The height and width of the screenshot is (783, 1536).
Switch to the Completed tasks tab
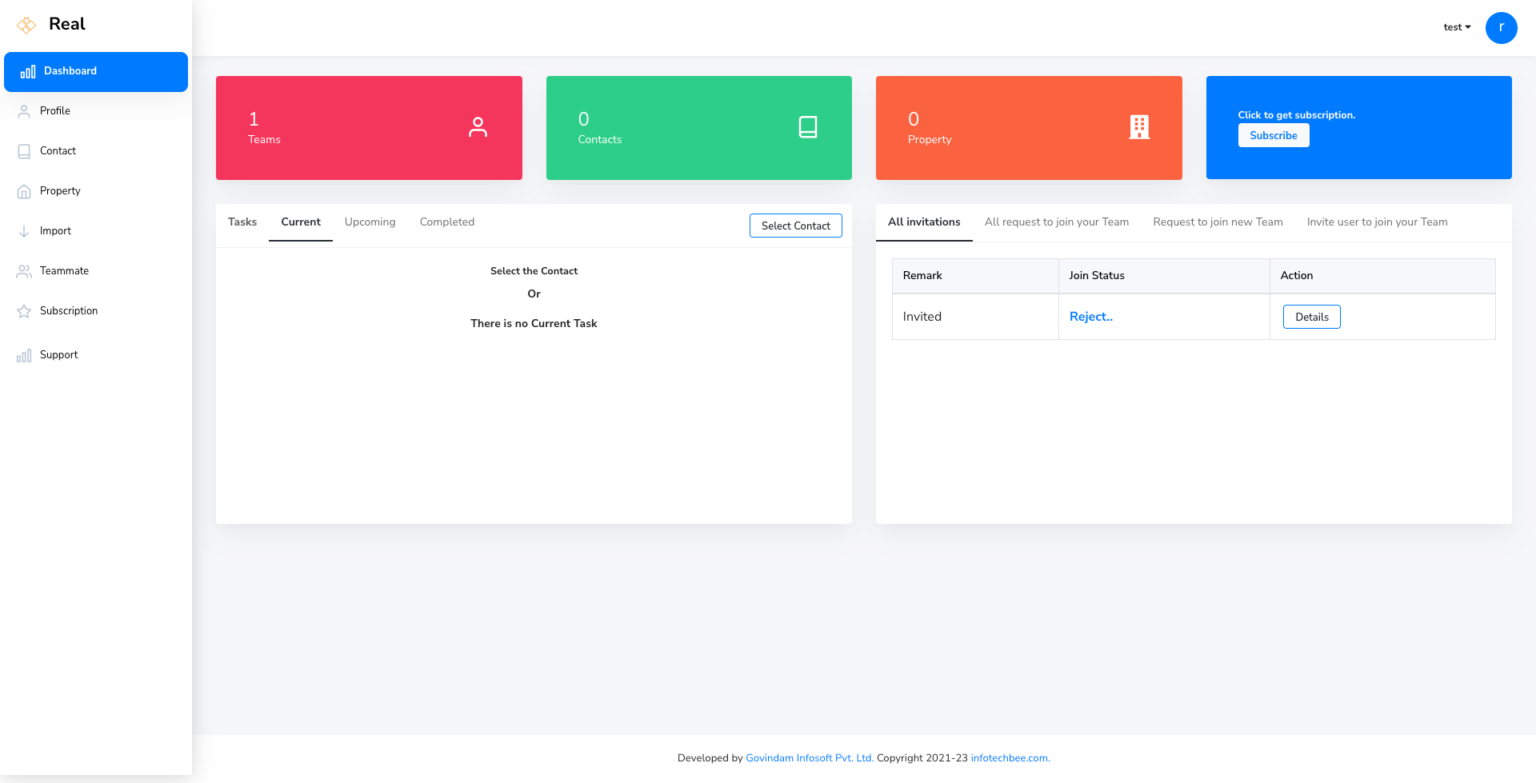pos(447,222)
